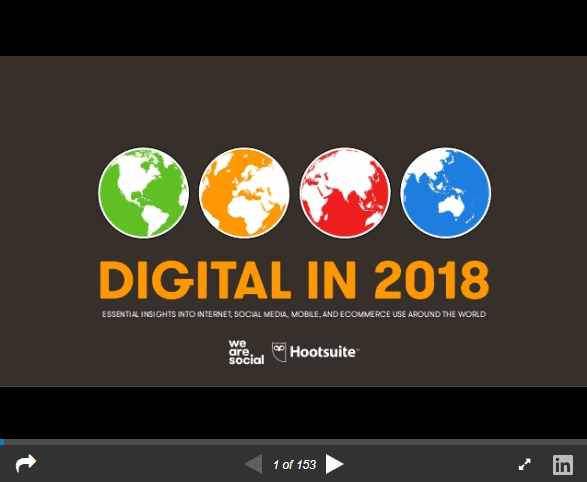Go to the previous slide
Image resolution: width=587 pixels, height=482 pixels.
[x=253, y=464]
